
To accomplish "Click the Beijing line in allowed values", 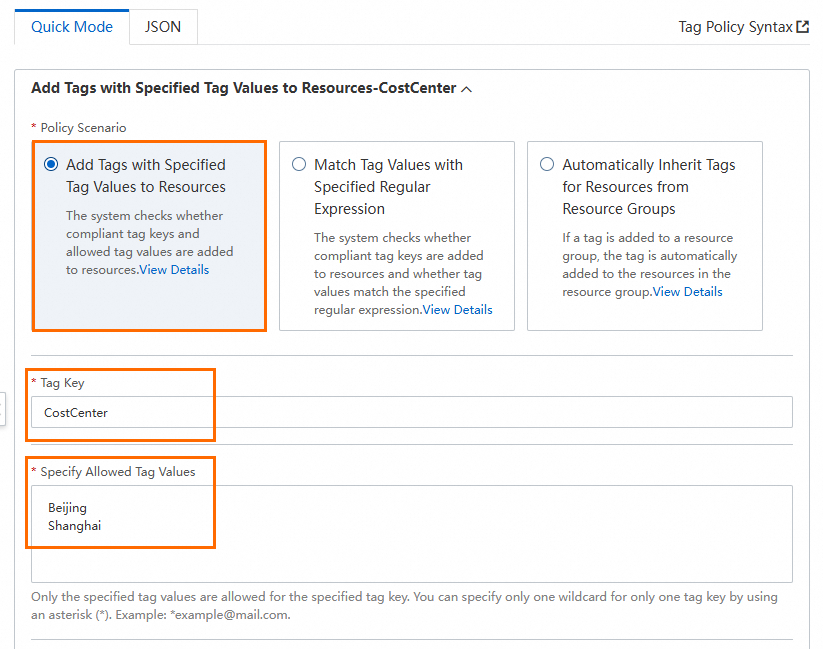I will click(68, 508).
